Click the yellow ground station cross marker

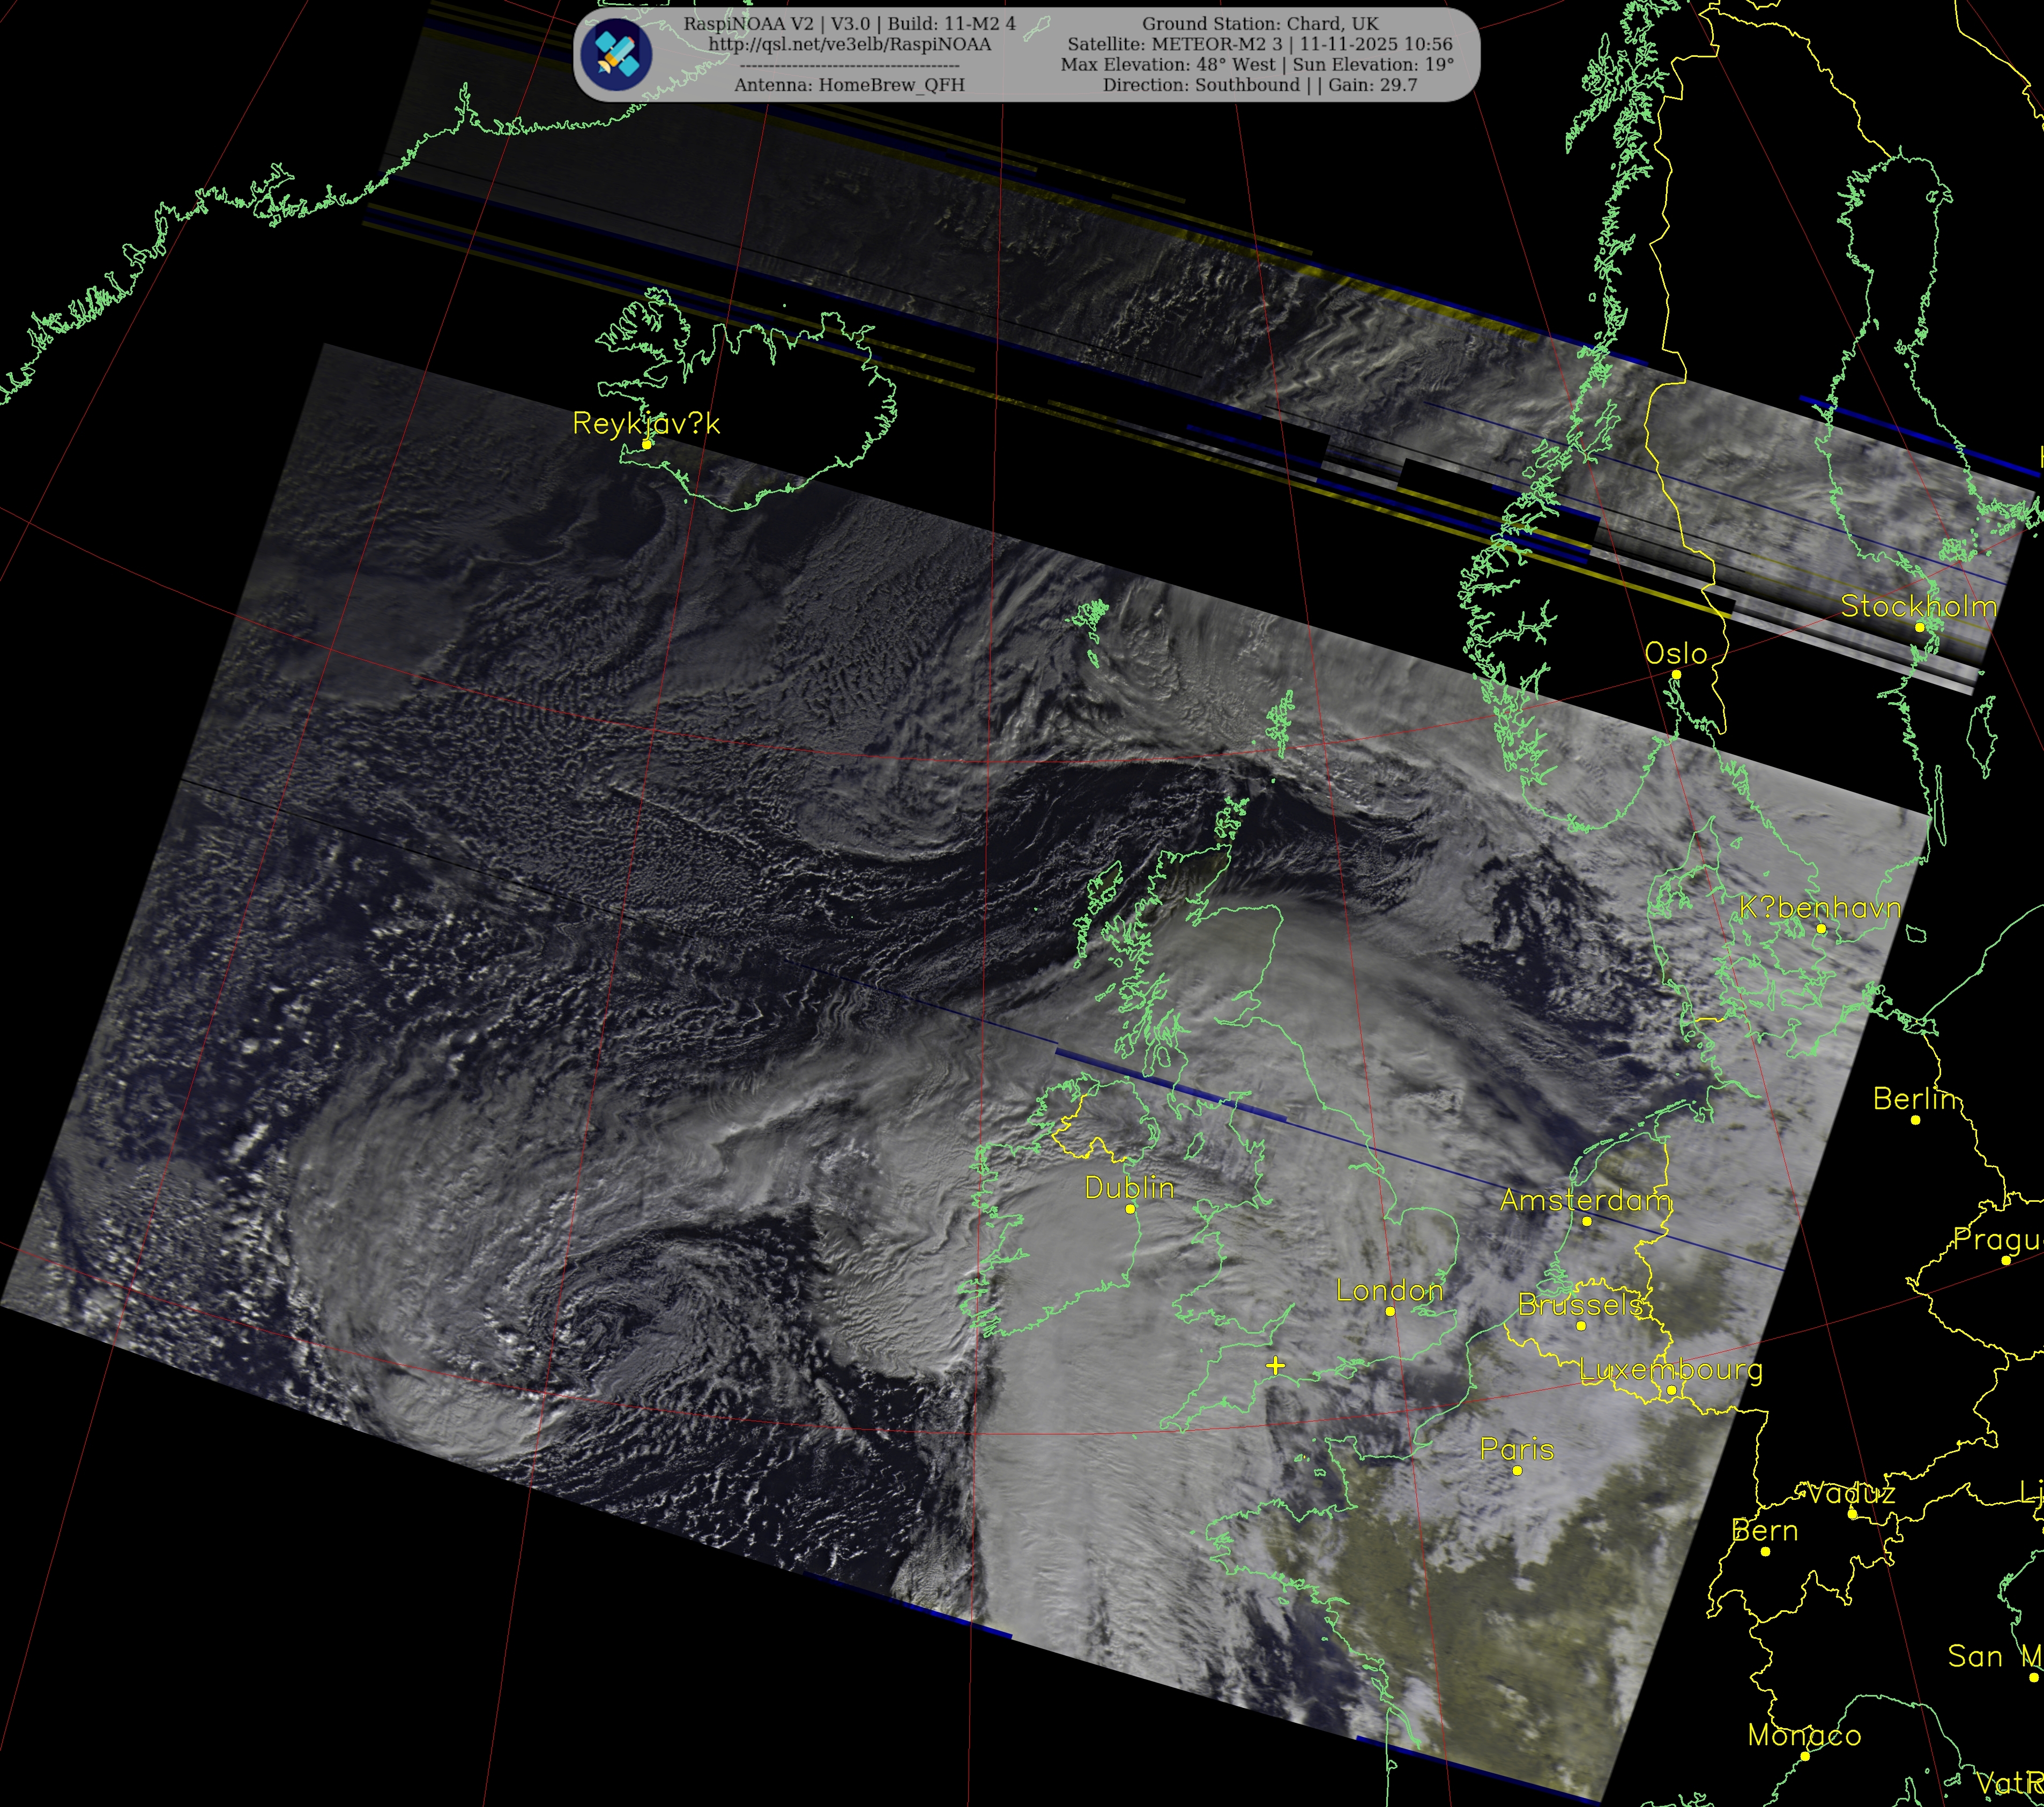1275,1365
